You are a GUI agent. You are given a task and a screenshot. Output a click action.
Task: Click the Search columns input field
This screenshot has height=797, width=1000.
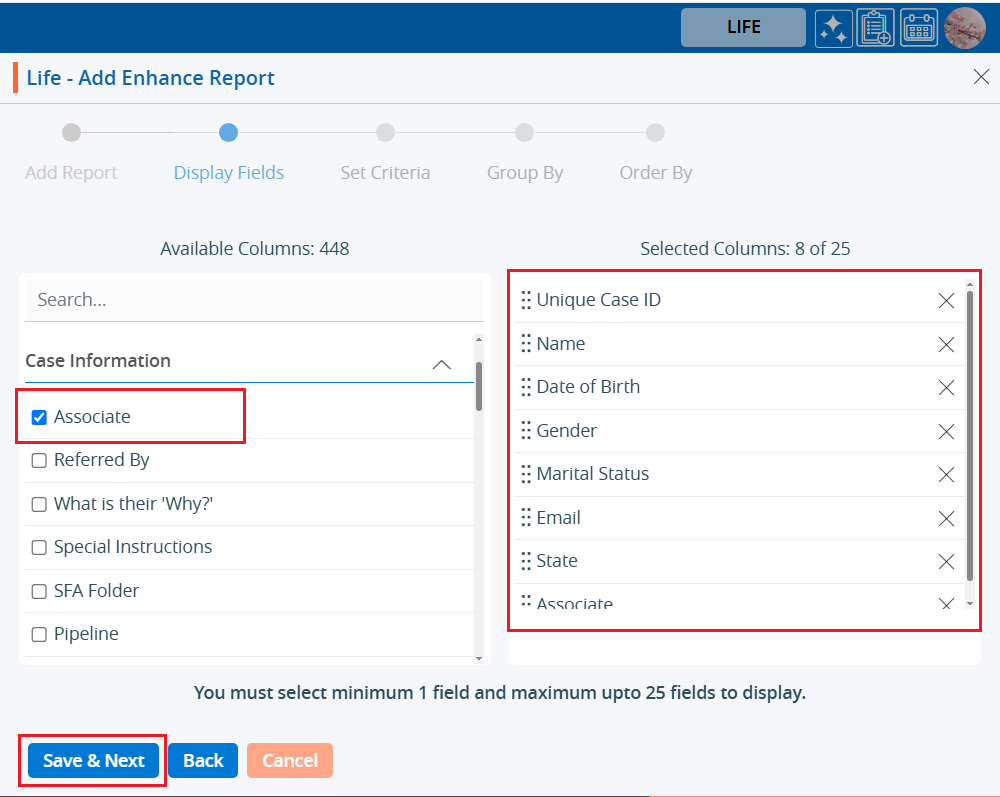(x=254, y=300)
